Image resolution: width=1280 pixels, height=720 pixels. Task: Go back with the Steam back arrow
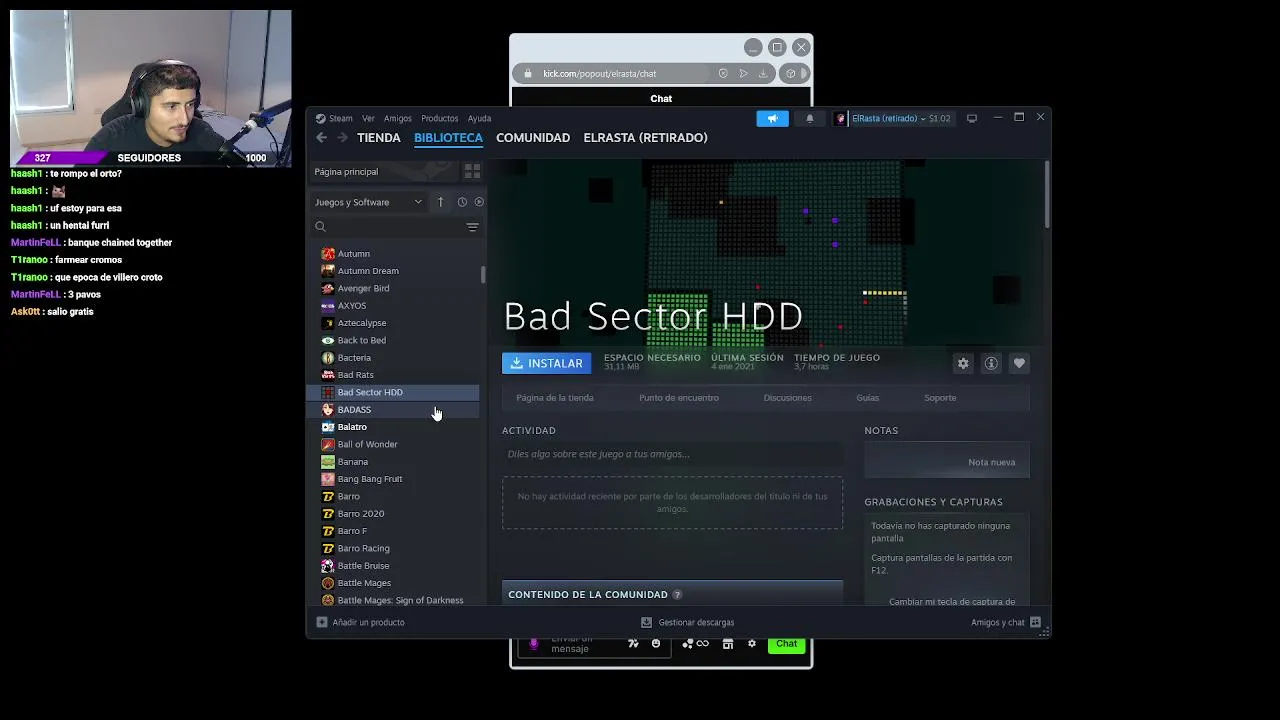[321, 138]
